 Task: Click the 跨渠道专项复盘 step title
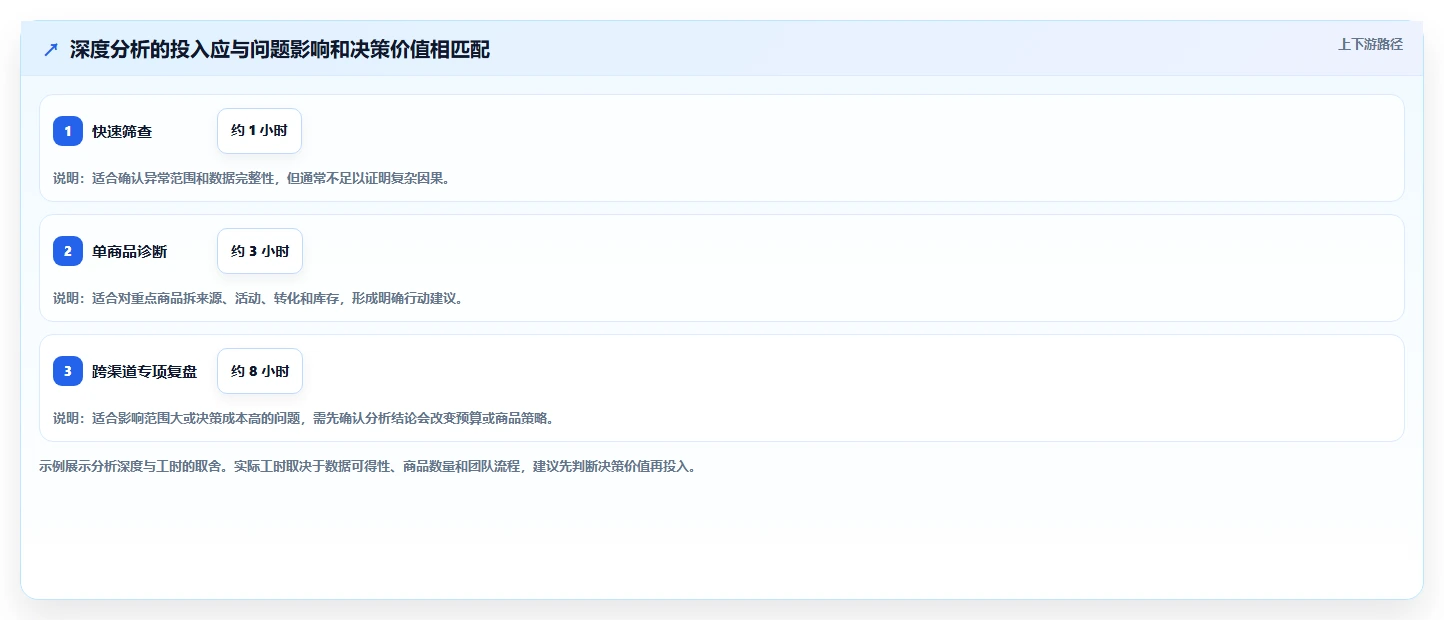(x=145, y=371)
